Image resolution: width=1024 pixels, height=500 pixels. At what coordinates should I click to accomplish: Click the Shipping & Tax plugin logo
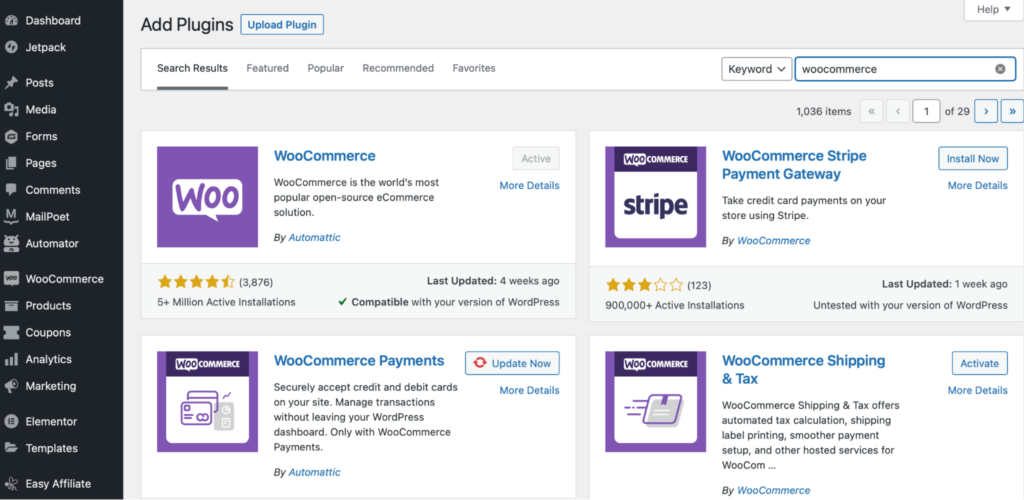[x=655, y=402]
